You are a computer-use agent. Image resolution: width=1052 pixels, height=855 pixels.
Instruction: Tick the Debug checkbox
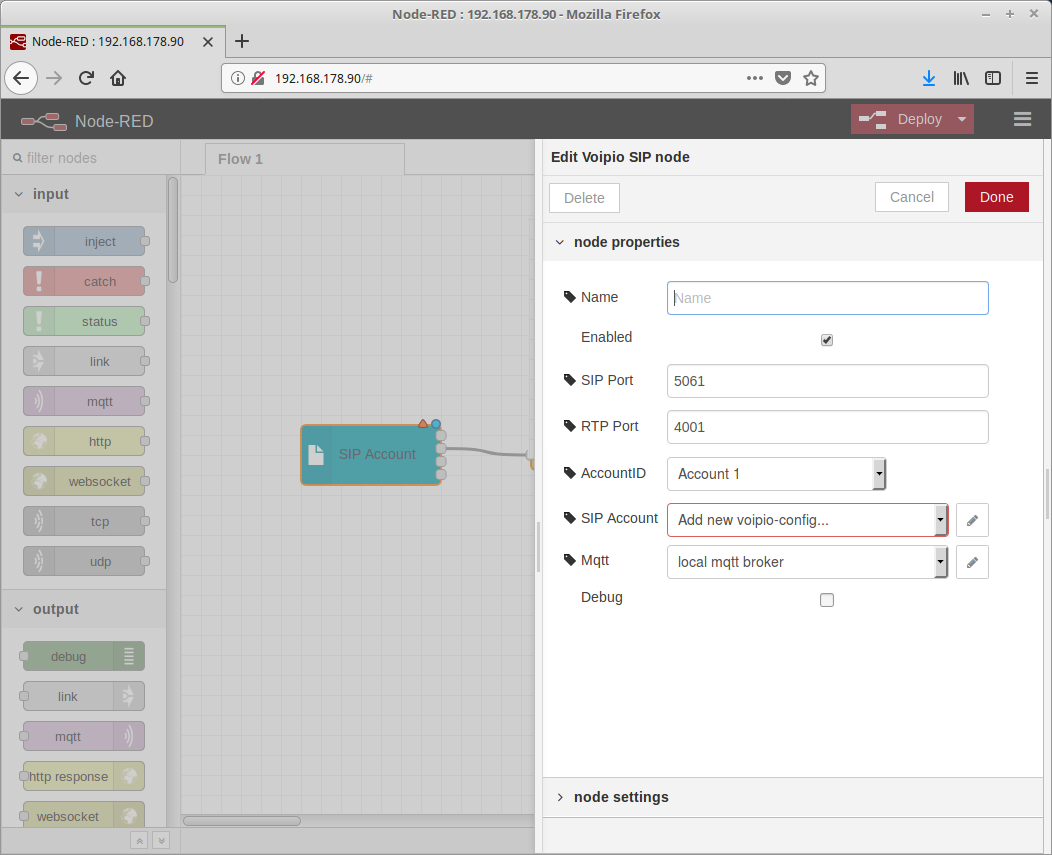click(x=827, y=600)
